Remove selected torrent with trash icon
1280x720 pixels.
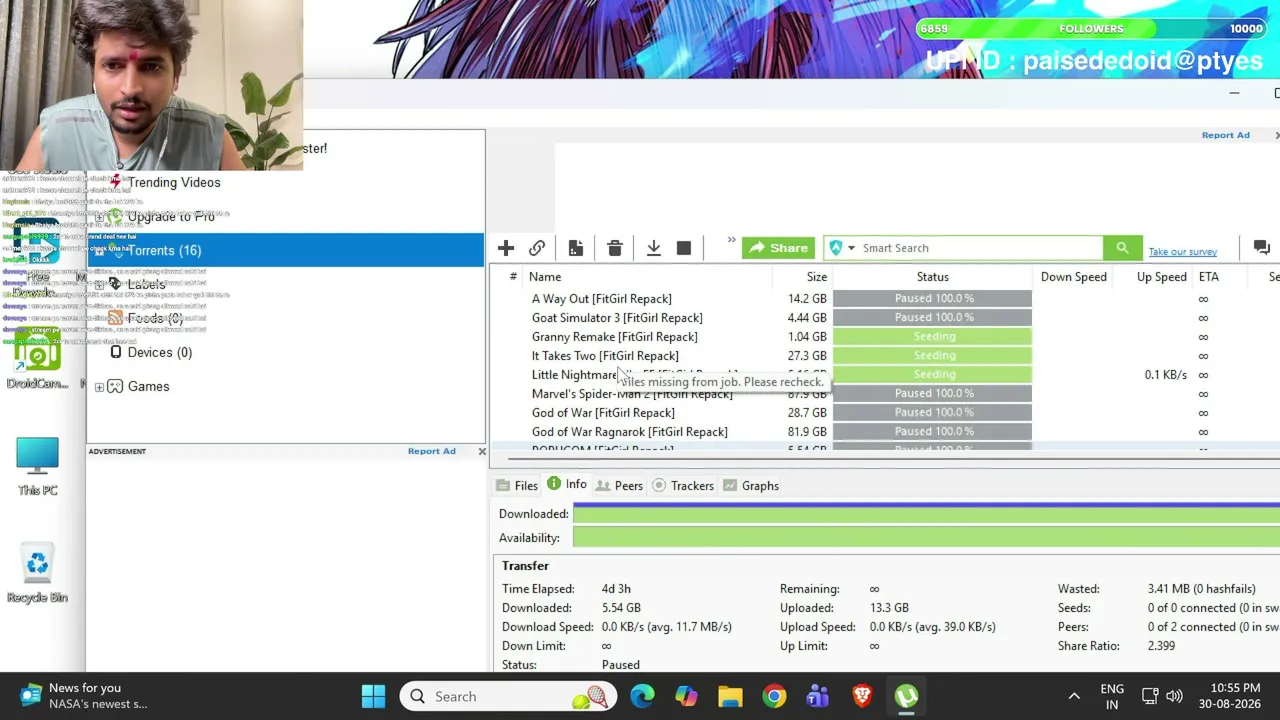615,248
